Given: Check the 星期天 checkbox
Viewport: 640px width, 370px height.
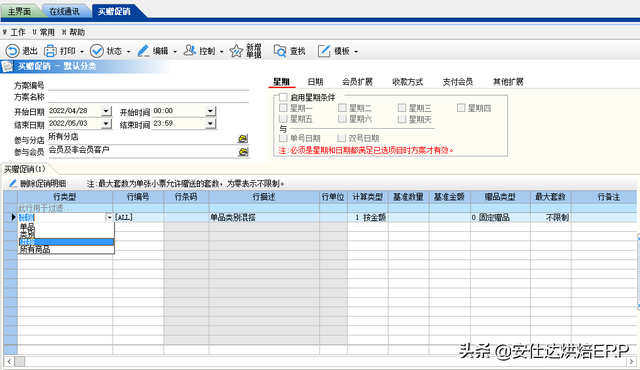Looking at the screenshot, I should tap(402, 119).
